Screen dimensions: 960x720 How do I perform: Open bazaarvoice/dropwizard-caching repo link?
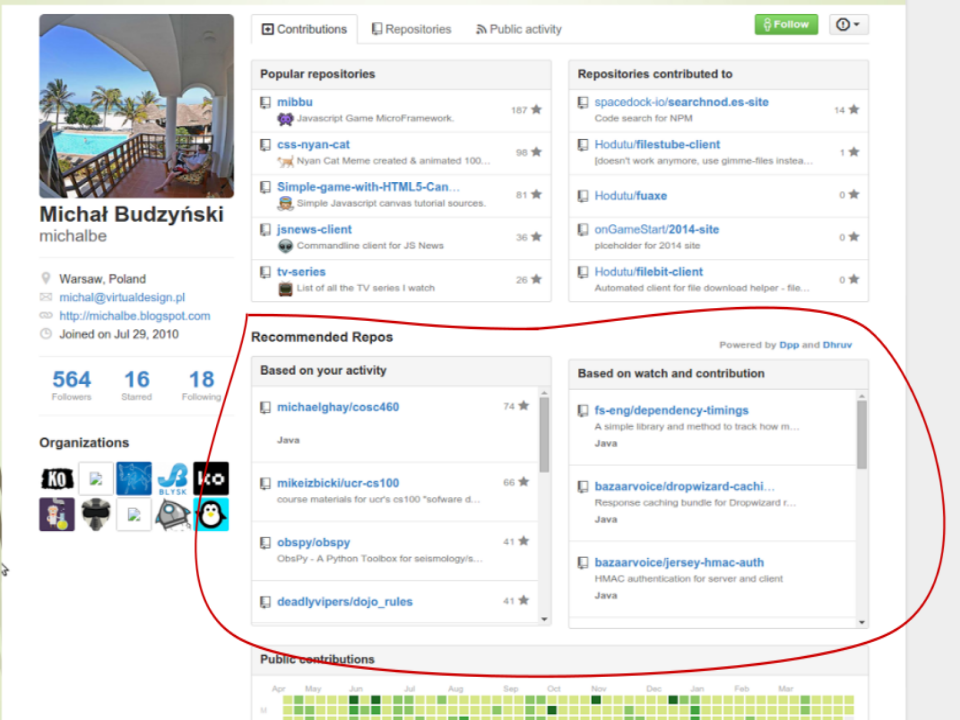pos(684,486)
